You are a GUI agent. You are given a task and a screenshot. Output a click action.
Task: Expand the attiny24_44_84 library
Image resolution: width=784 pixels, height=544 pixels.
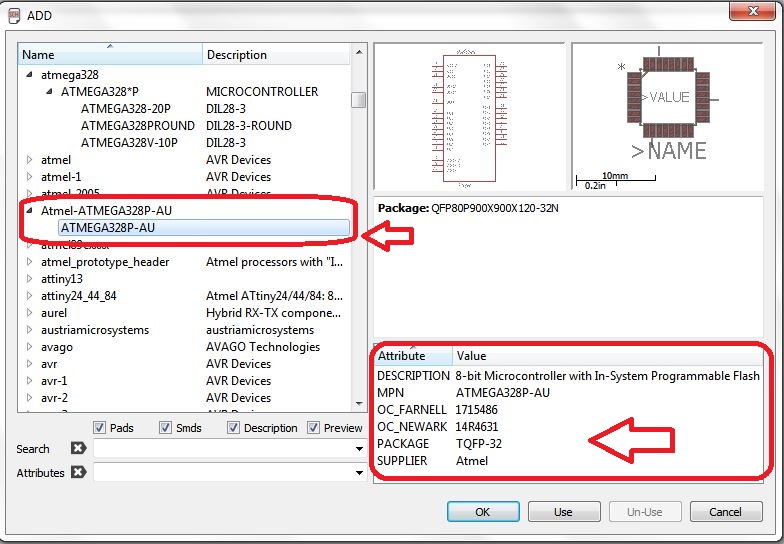[x=30, y=296]
